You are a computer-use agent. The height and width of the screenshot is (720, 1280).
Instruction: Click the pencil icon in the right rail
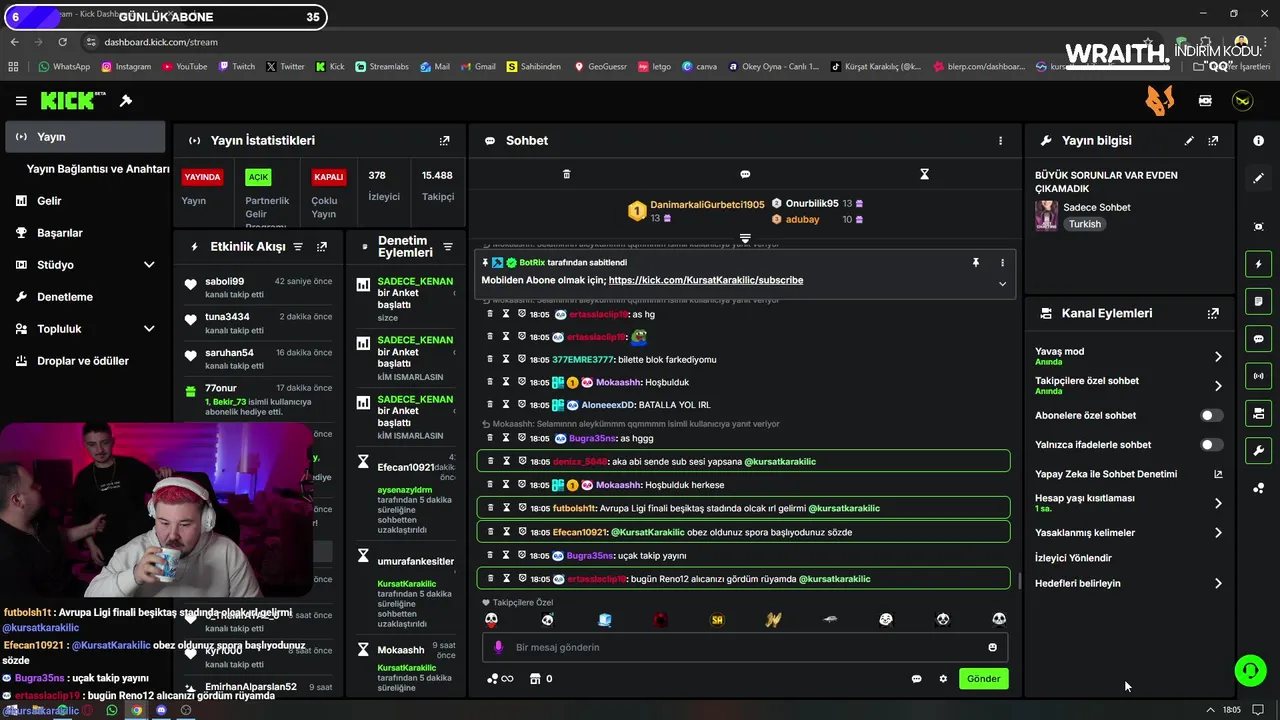[1258, 178]
